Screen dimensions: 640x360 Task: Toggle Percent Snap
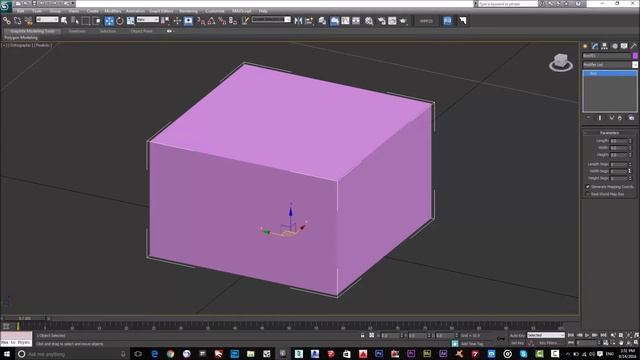click(222, 20)
